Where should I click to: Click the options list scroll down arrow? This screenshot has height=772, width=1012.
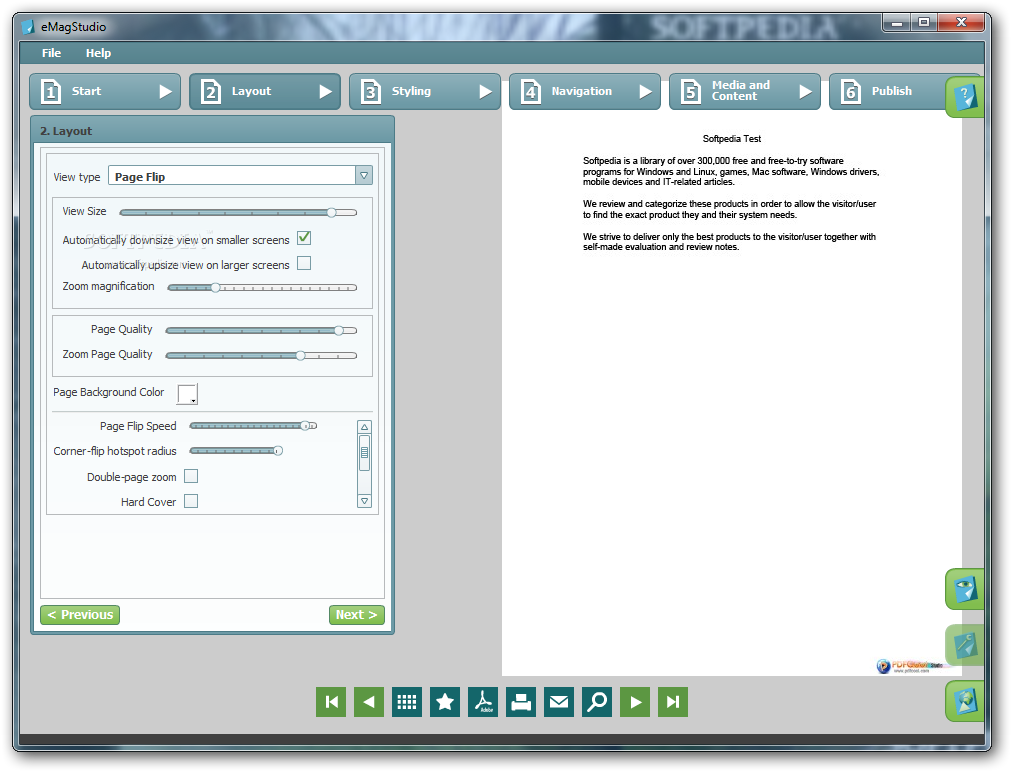tap(365, 501)
